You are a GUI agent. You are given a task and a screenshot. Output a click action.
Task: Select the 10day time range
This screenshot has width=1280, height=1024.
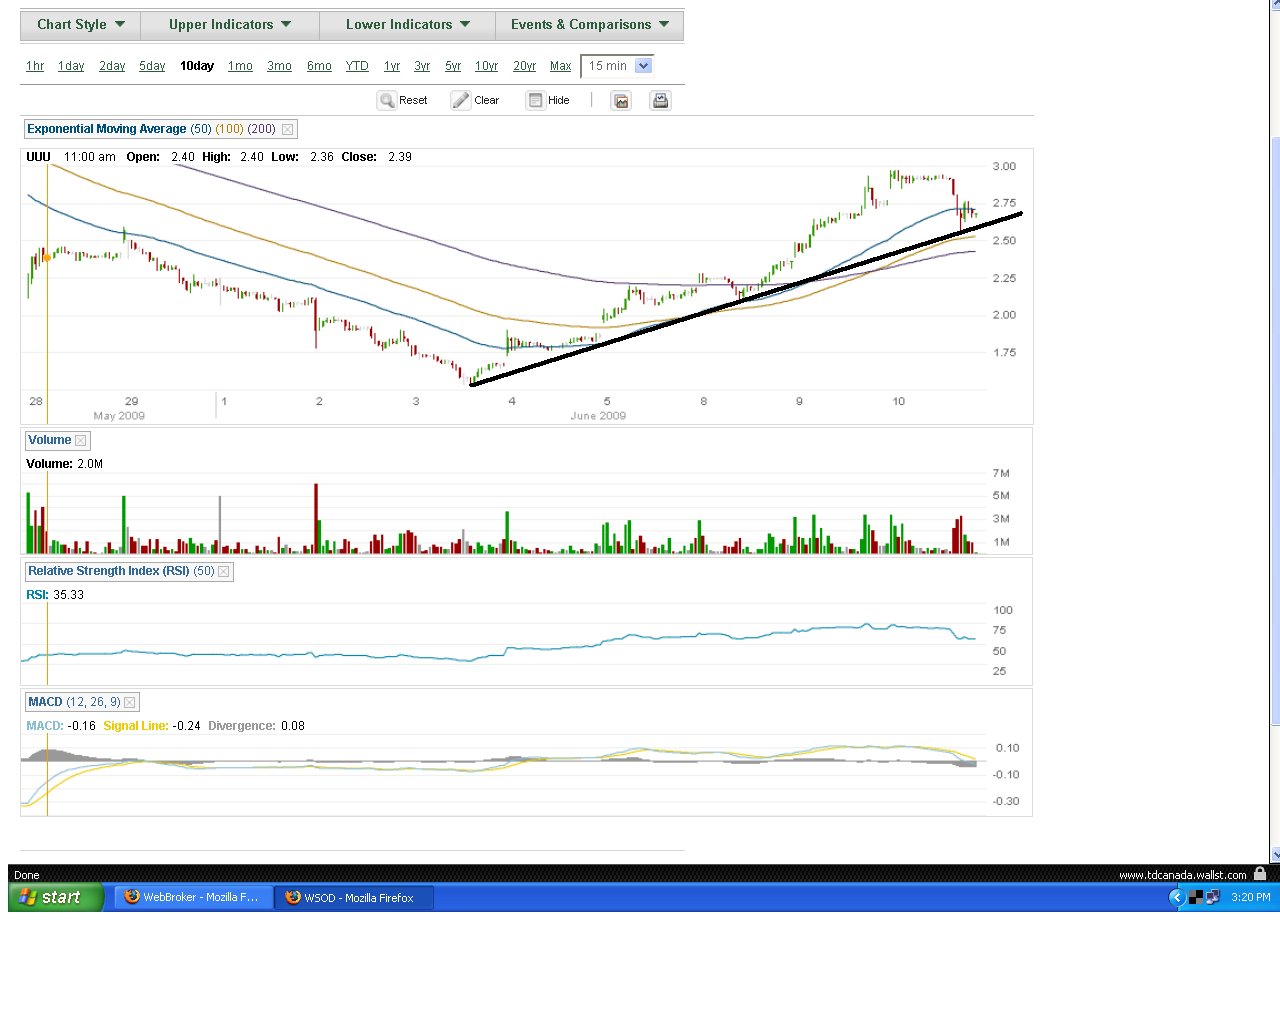click(x=197, y=66)
